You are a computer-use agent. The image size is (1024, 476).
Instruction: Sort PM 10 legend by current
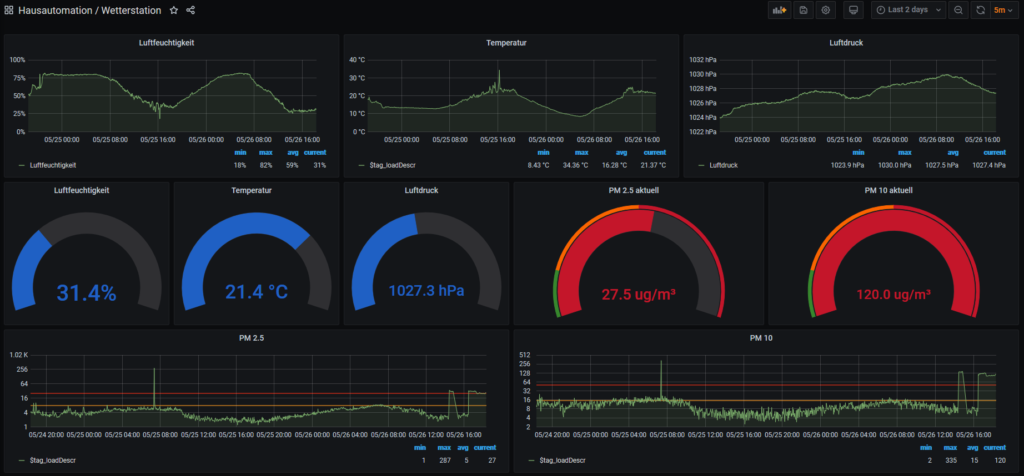click(995, 448)
